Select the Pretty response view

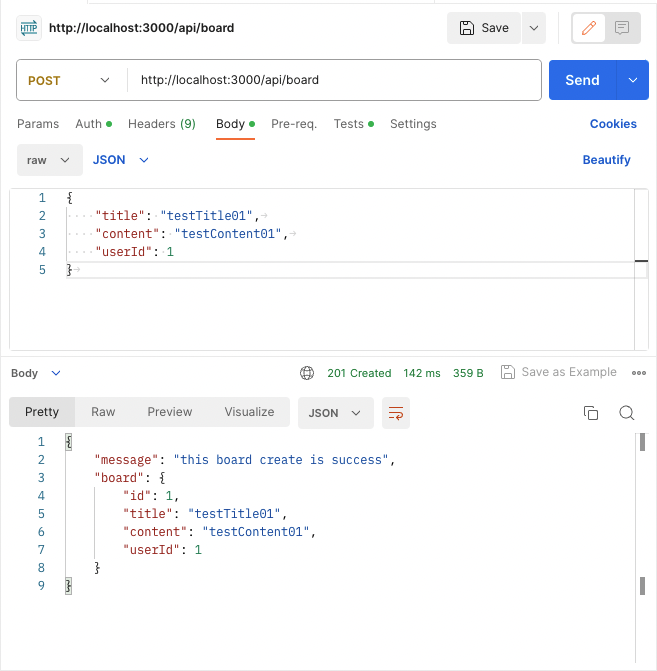coord(42,412)
